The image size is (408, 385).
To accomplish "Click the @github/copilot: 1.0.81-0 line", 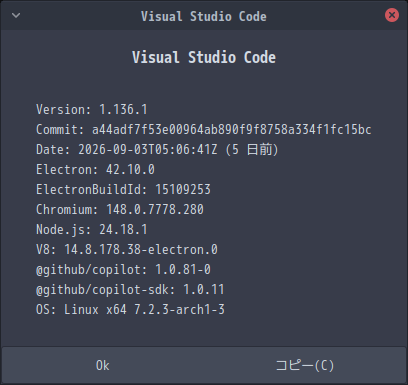I will pos(123,270).
